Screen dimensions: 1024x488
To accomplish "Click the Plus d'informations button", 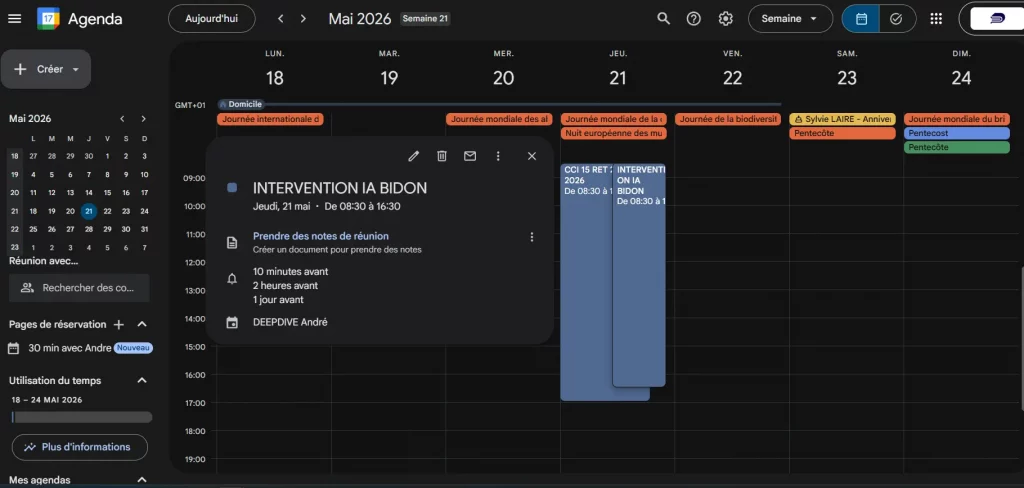I will click(x=79, y=447).
